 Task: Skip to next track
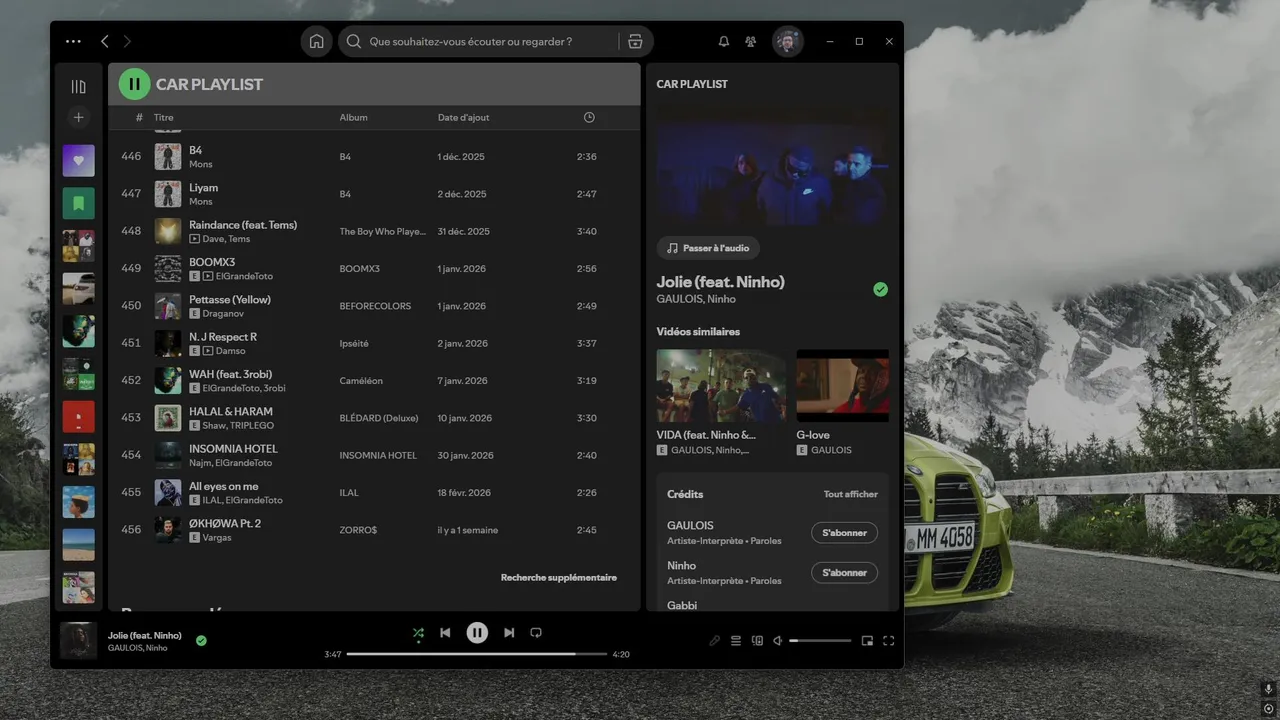click(x=509, y=633)
